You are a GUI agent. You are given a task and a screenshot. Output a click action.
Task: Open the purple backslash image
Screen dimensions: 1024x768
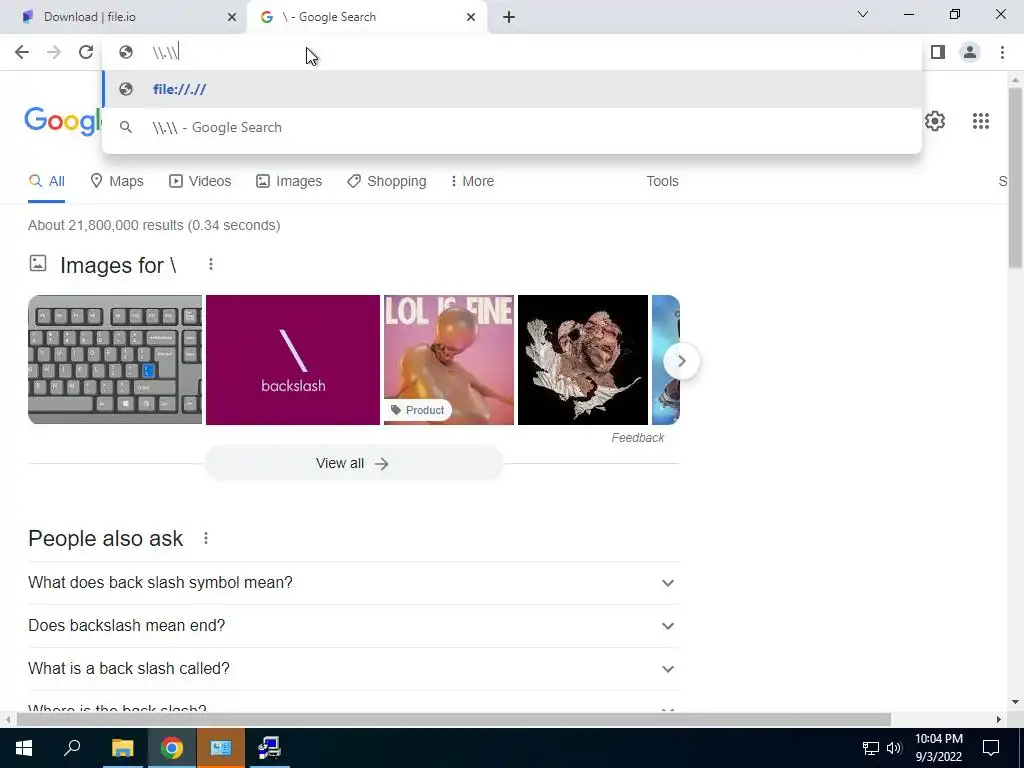pos(293,360)
